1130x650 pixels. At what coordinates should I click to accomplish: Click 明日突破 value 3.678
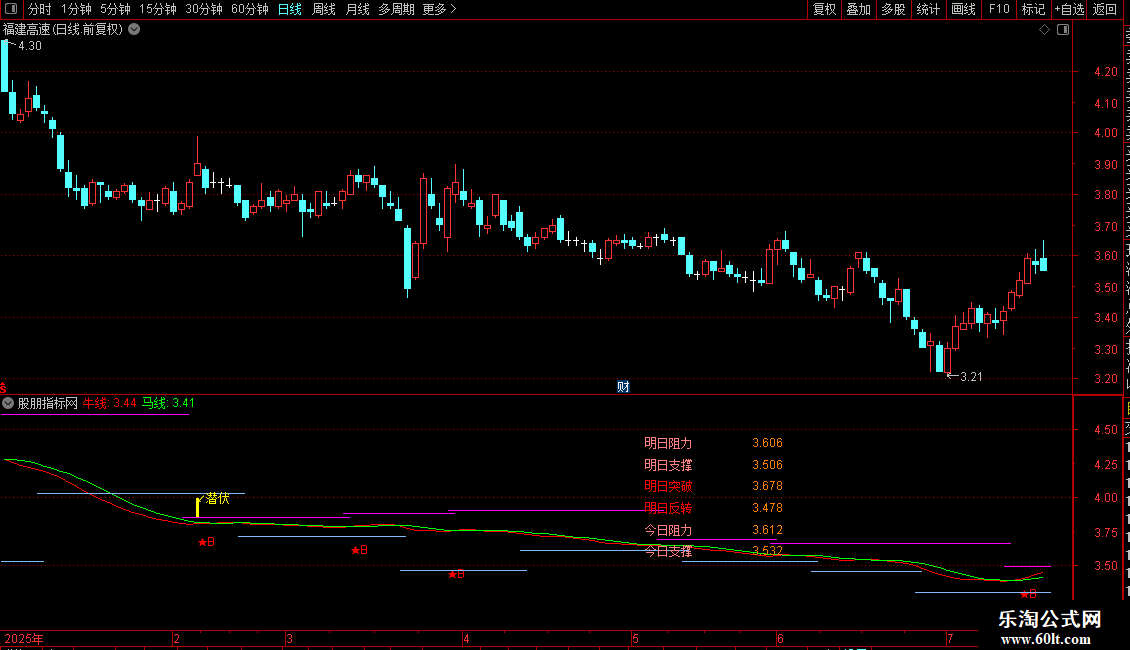767,486
